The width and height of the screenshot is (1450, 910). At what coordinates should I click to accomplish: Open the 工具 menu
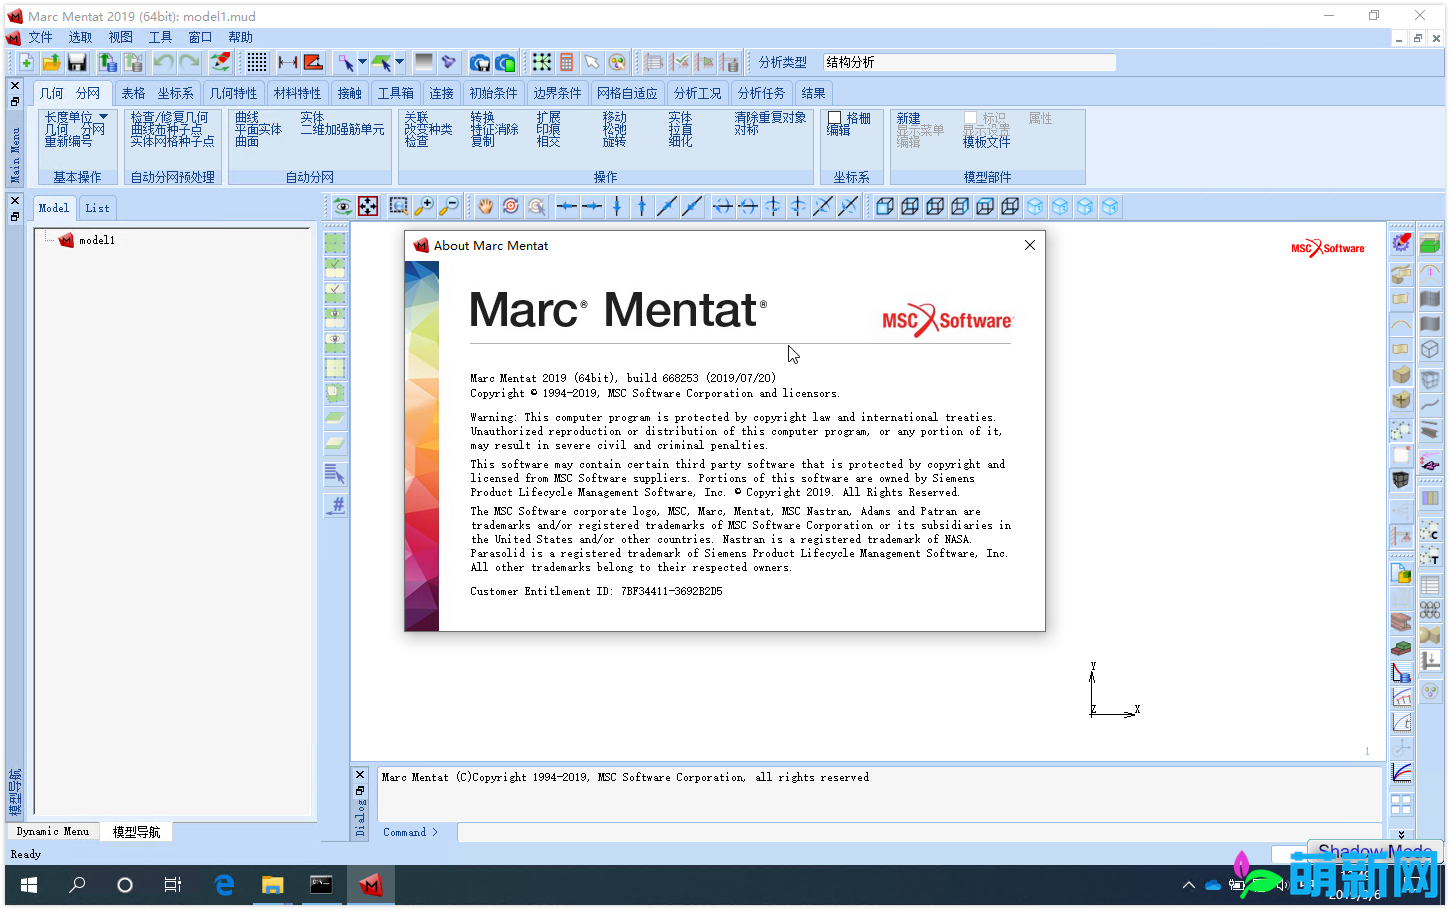coord(160,37)
